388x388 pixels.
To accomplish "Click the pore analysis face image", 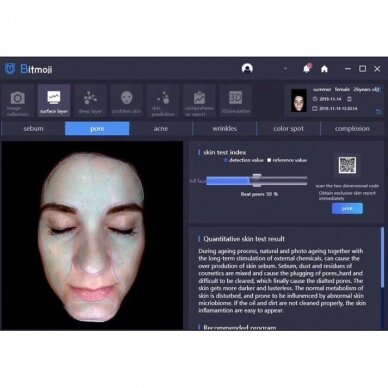I will 92,236.
